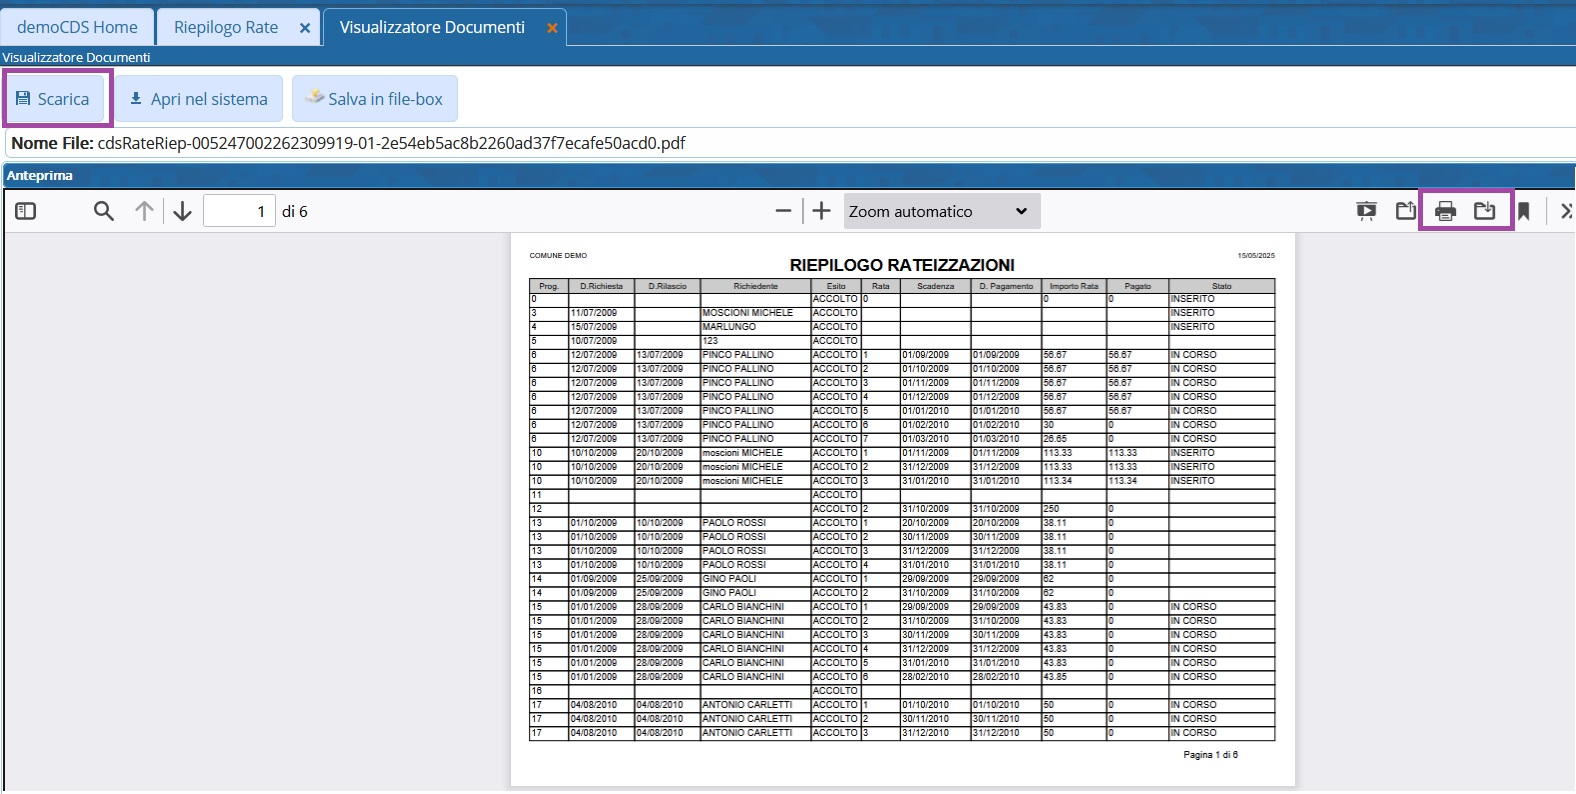Switch to the Riepilogo Rate tab
1576x794 pixels.
(x=226, y=27)
